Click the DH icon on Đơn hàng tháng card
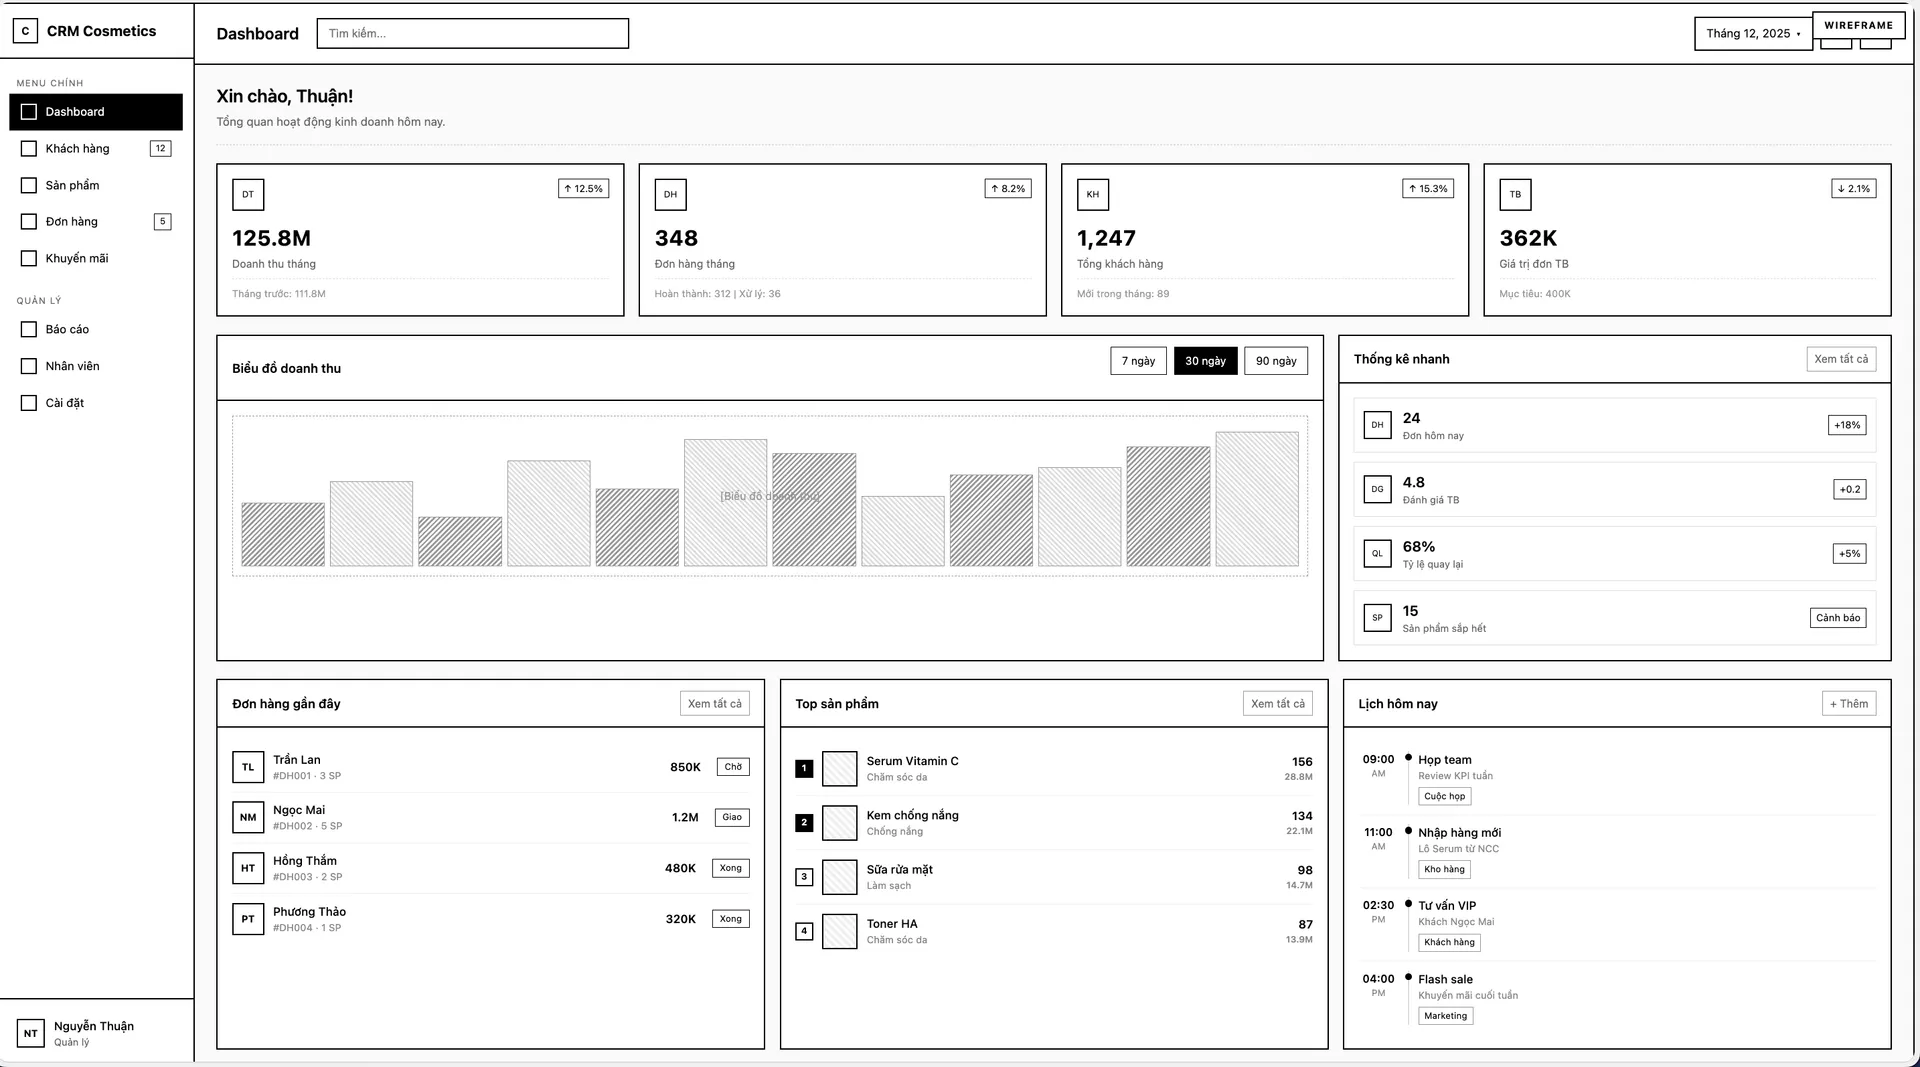This screenshot has height=1067, width=1920. [669, 194]
